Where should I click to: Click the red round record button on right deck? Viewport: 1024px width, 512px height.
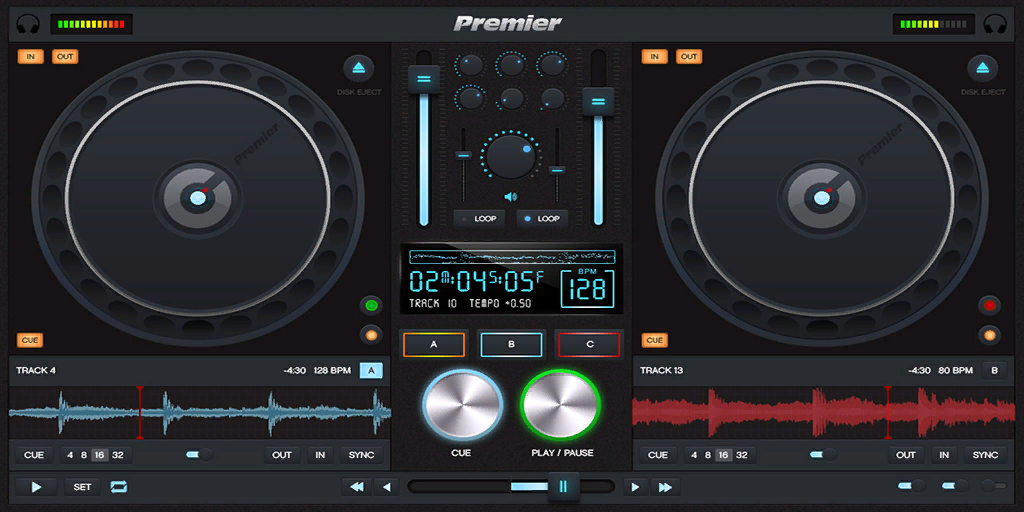pyautogui.click(x=989, y=305)
